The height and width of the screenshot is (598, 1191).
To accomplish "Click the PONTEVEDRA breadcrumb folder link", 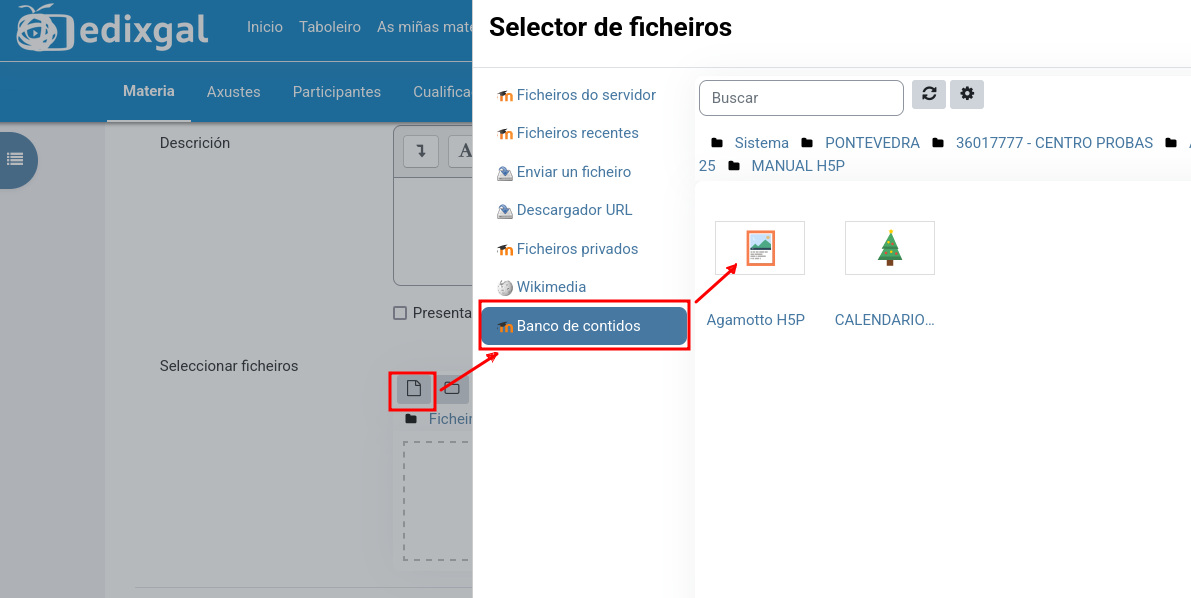I will pos(871,143).
